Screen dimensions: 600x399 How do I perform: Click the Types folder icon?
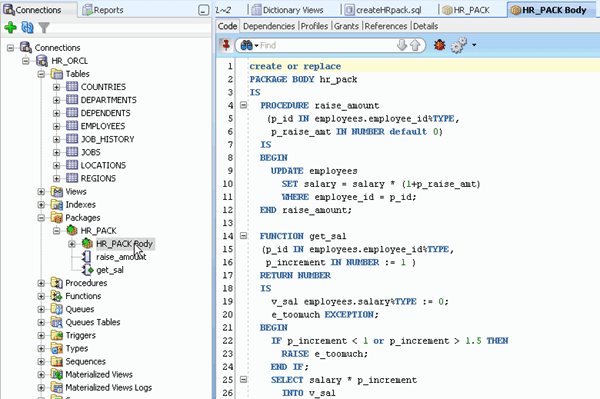[57, 349]
